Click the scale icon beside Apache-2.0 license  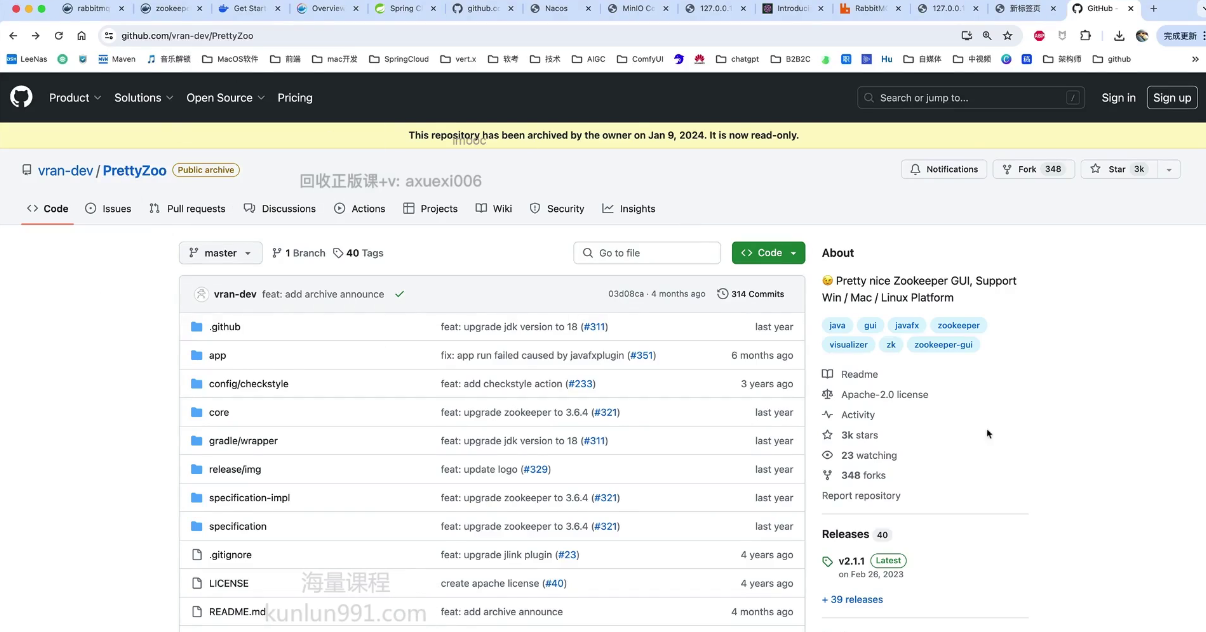pos(828,394)
